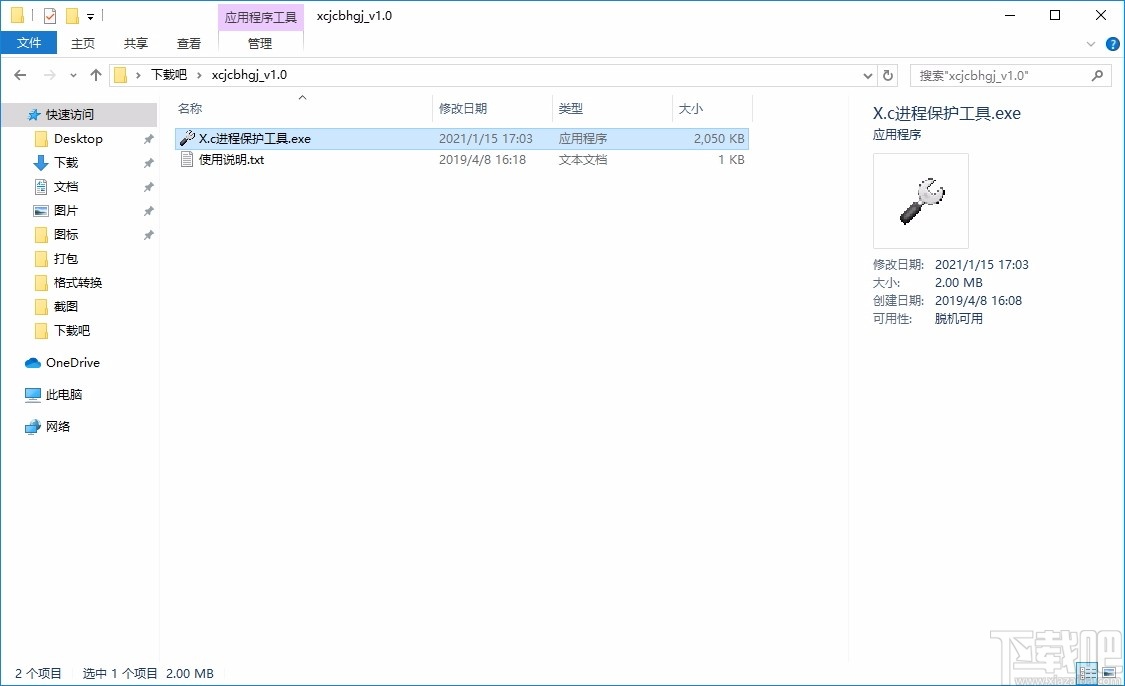Expand the ribbon with the chevron

1090,43
